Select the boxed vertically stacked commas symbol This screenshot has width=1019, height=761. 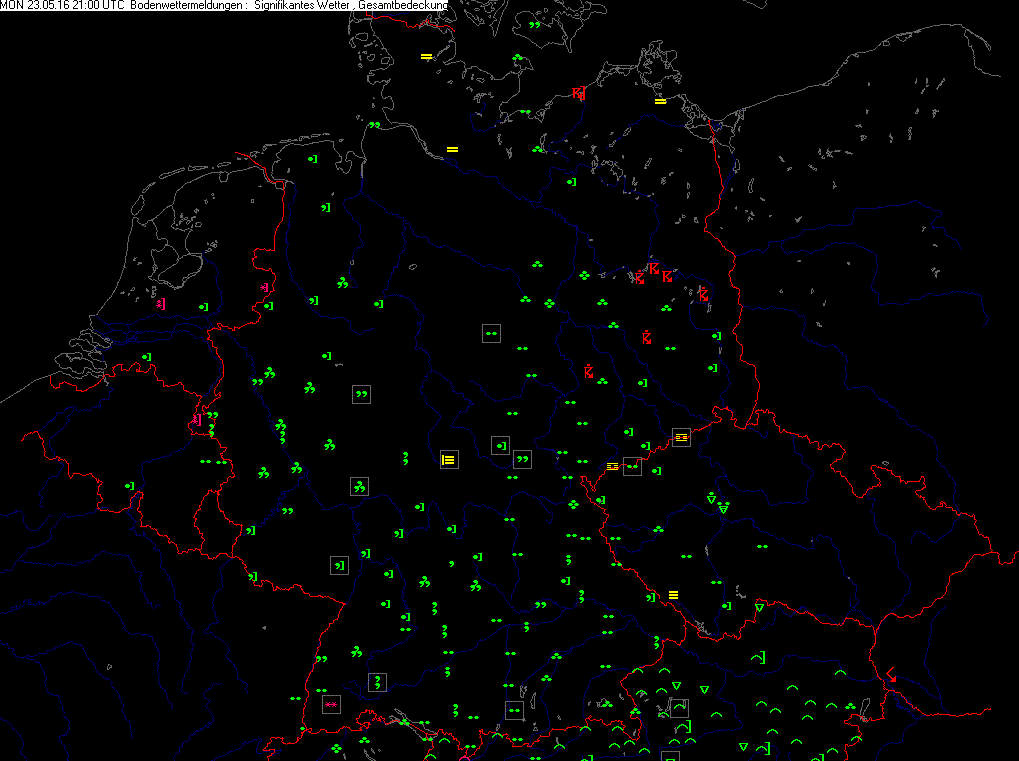tap(377, 682)
